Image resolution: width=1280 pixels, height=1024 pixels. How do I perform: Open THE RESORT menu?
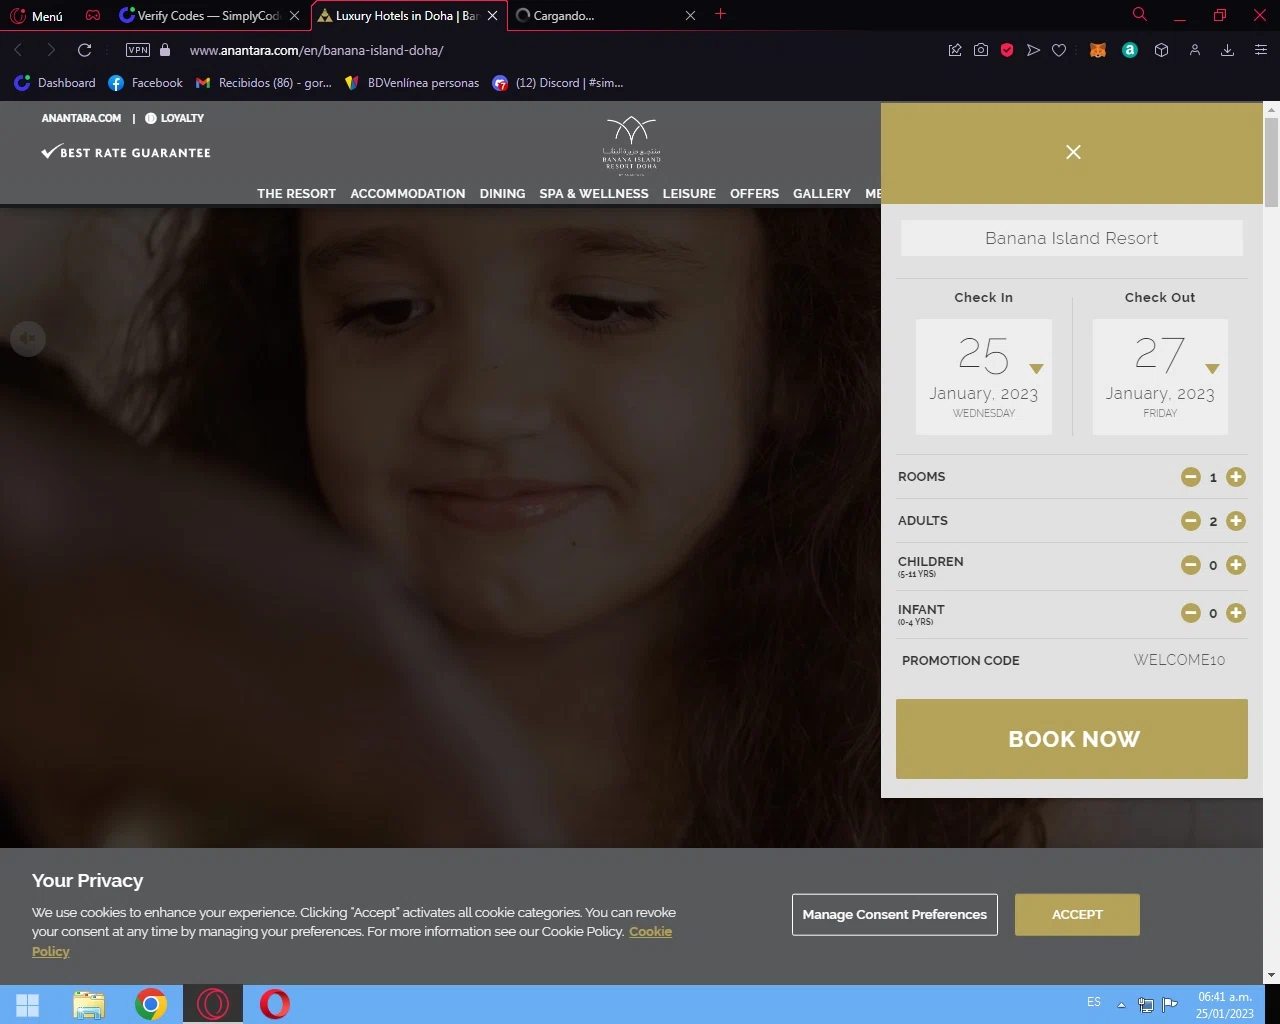click(x=296, y=194)
